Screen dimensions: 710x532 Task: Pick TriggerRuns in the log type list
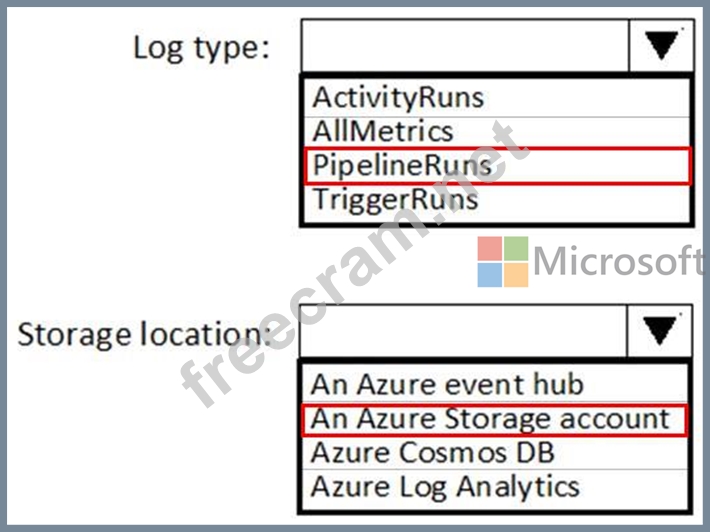pyautogui.click(x=497, y=200)
